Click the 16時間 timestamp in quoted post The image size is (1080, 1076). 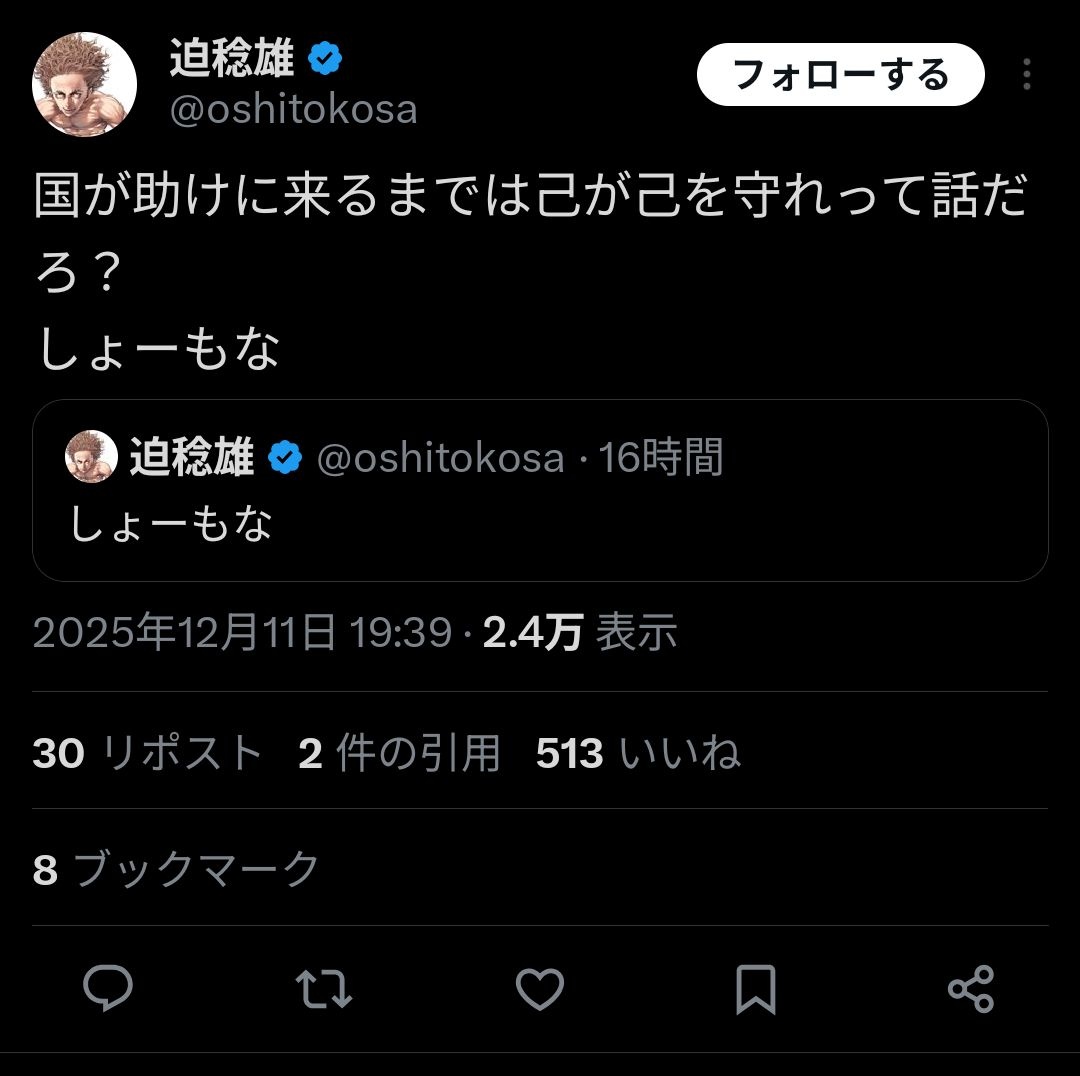(660, 459)
